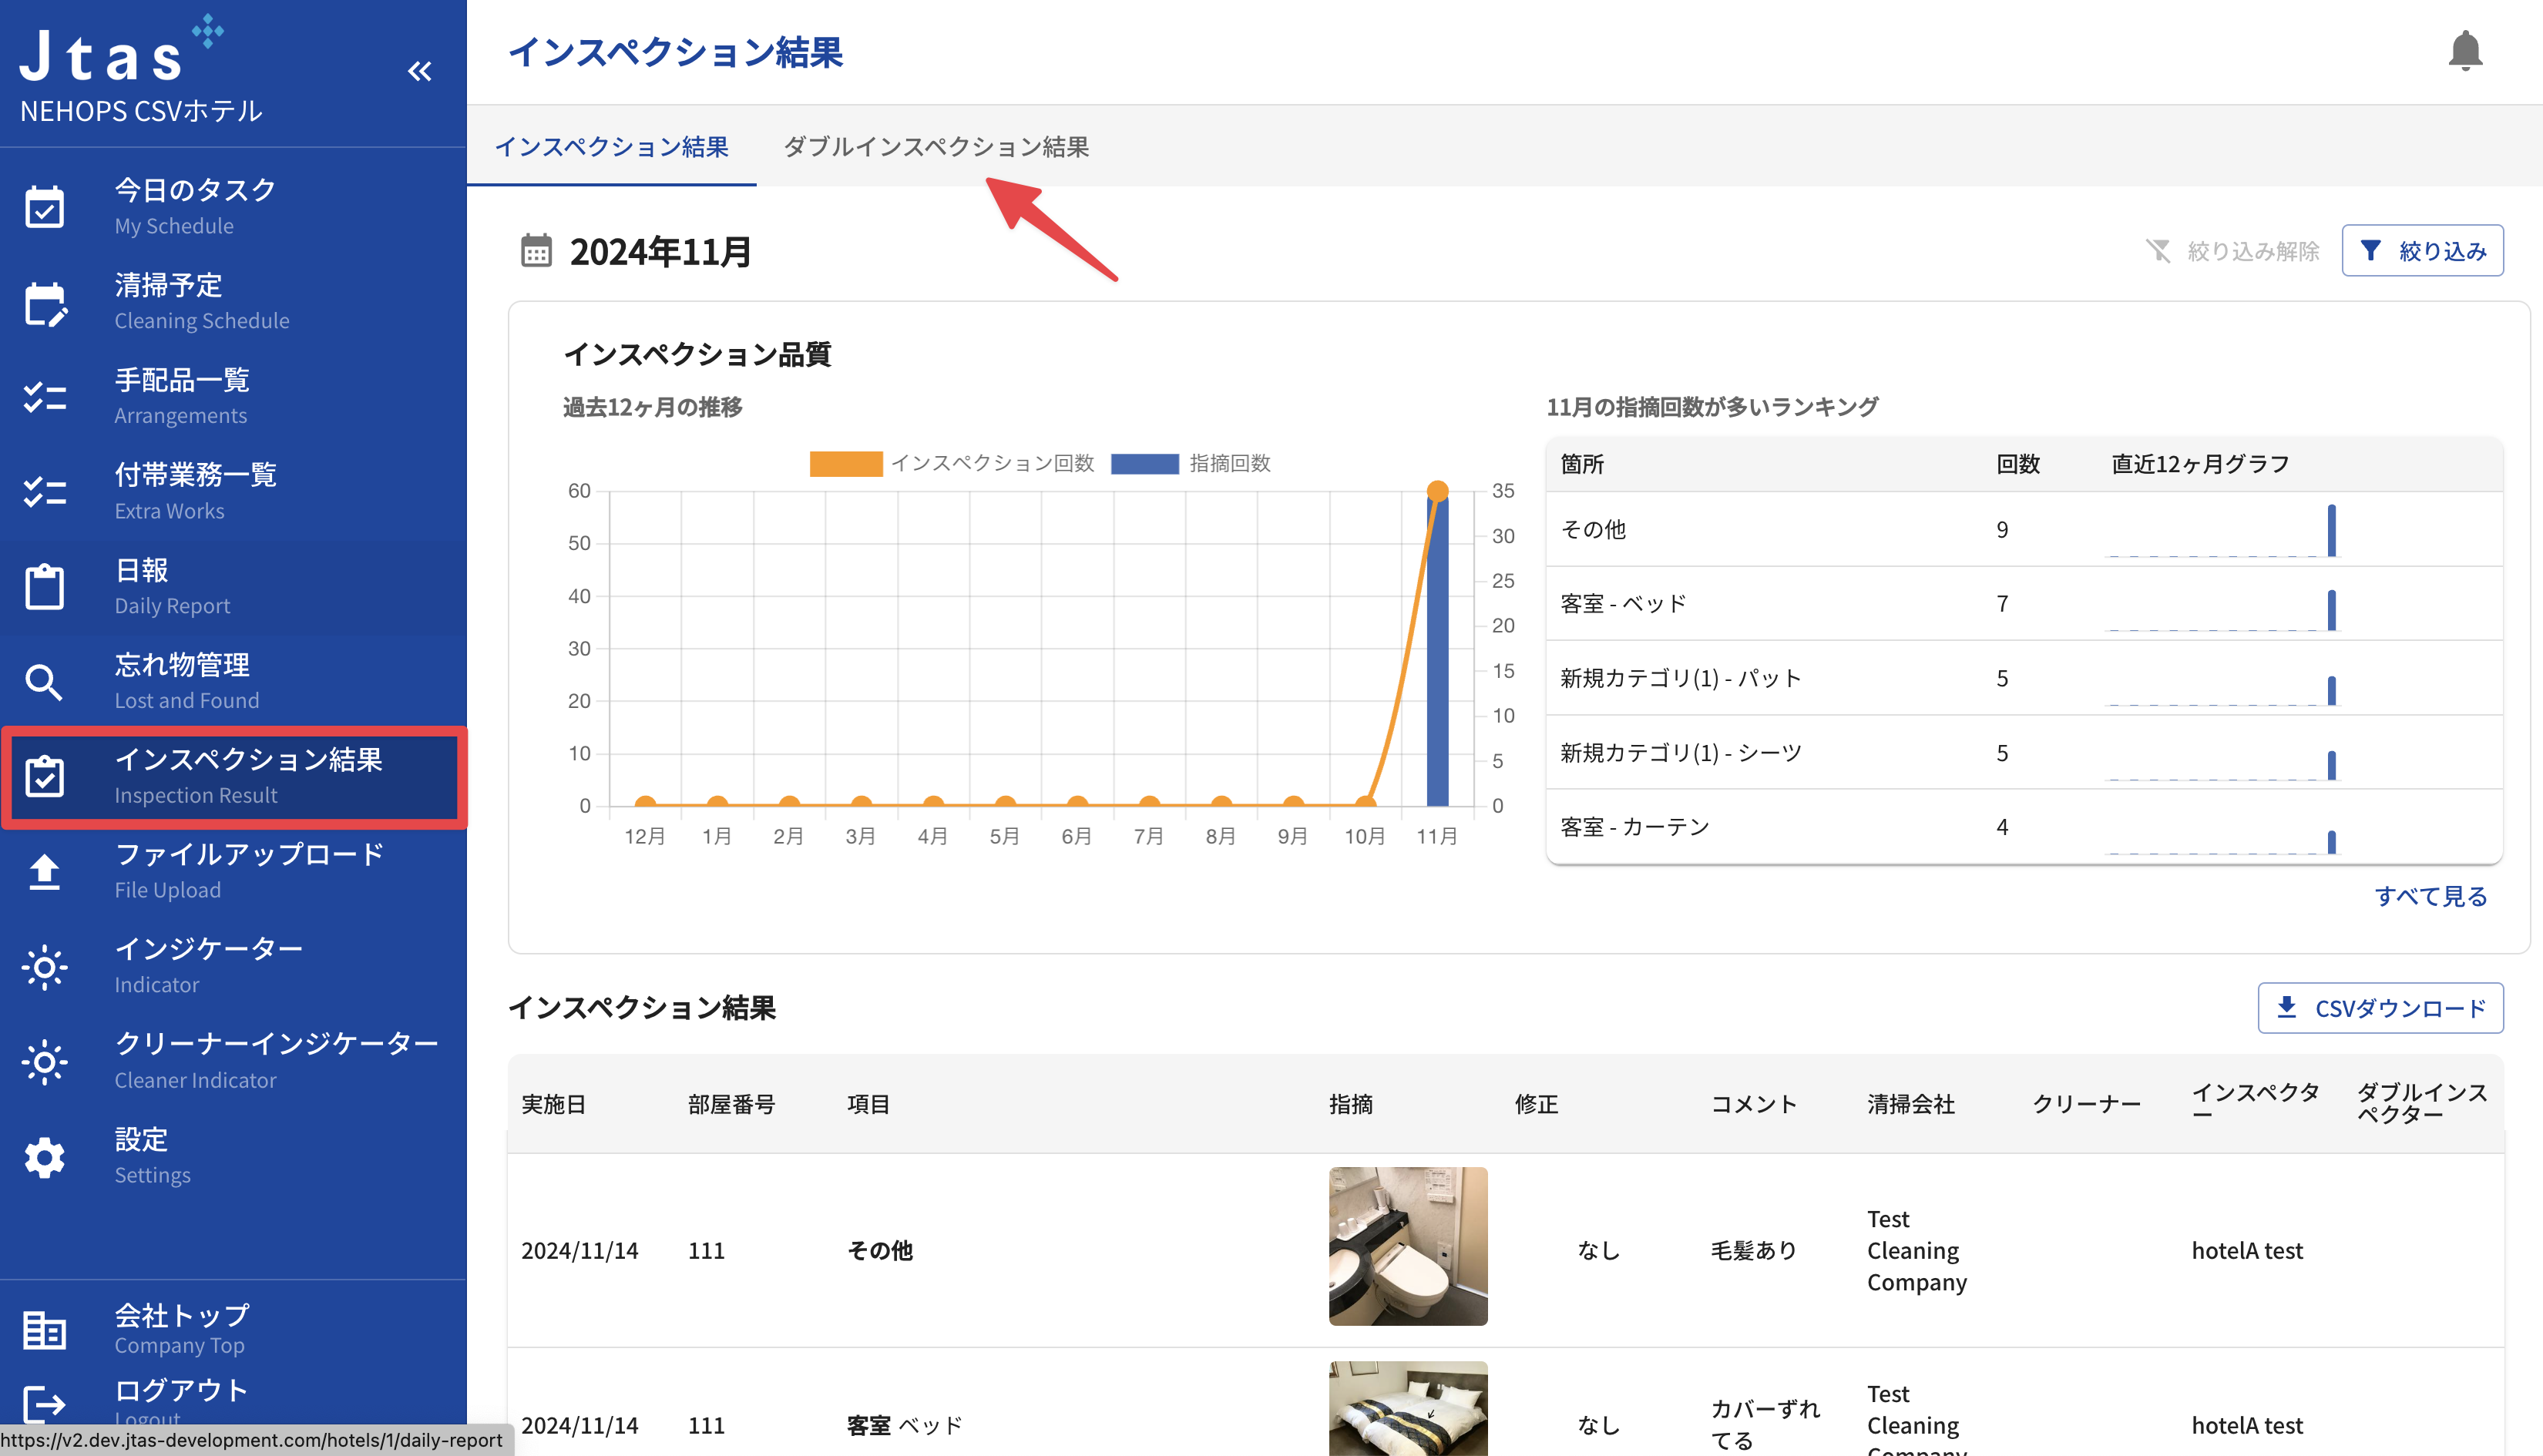The height and width of the screenshot is (1456, 2543).
Task: Select the インスペクション結果 tab
Action: coord(612,147)
